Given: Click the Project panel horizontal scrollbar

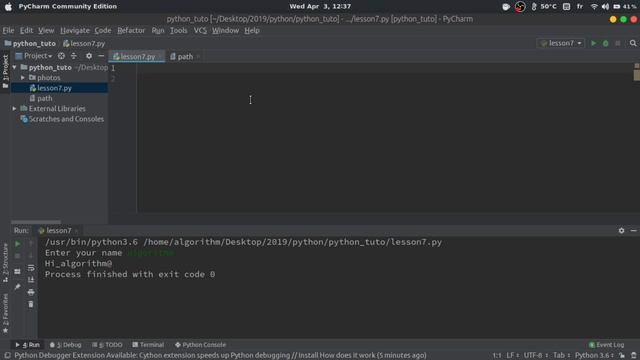Looking at the screenshot, I should pos(36,222).
